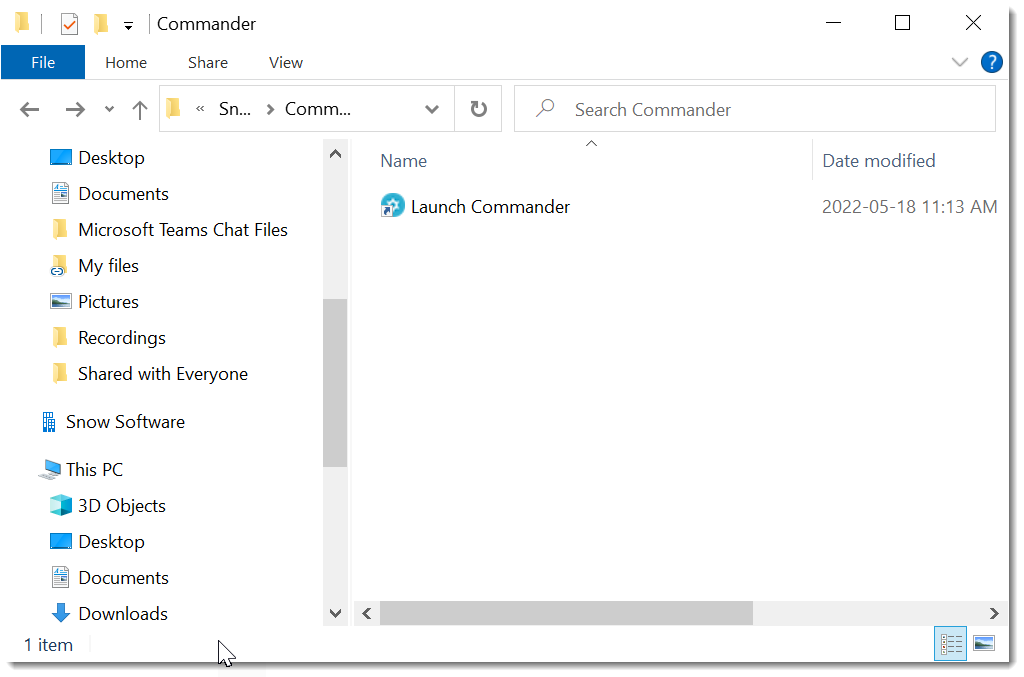Expand breadcrumb arrow after Sn...
This screenshot has height=677, width=1024.
click(x=270, y=110)
